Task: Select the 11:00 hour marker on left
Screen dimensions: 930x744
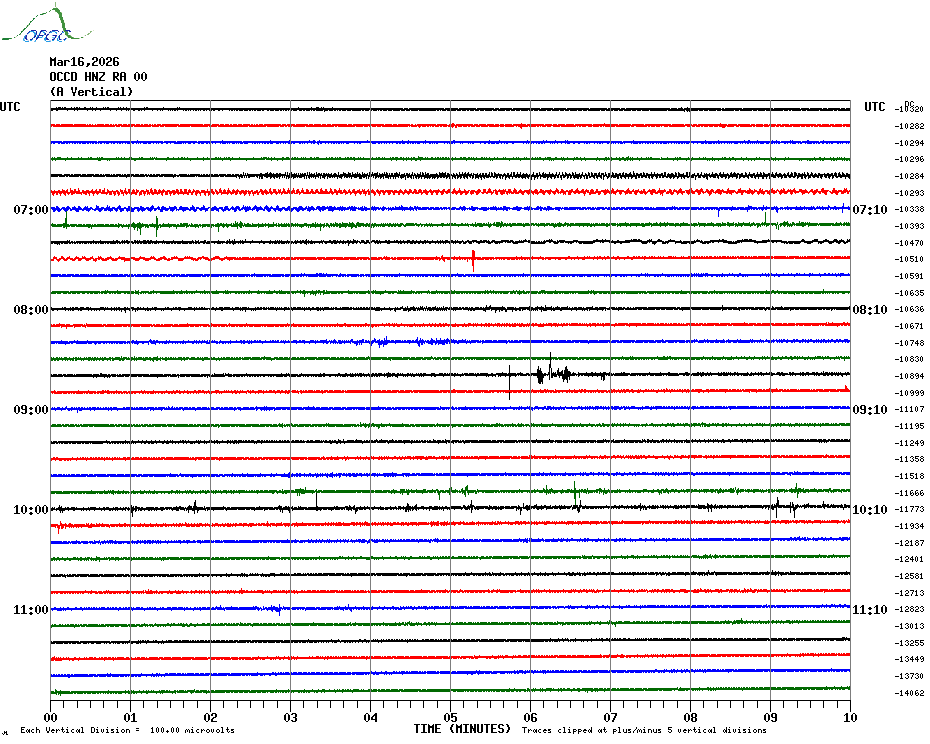Action: (30, 610)
